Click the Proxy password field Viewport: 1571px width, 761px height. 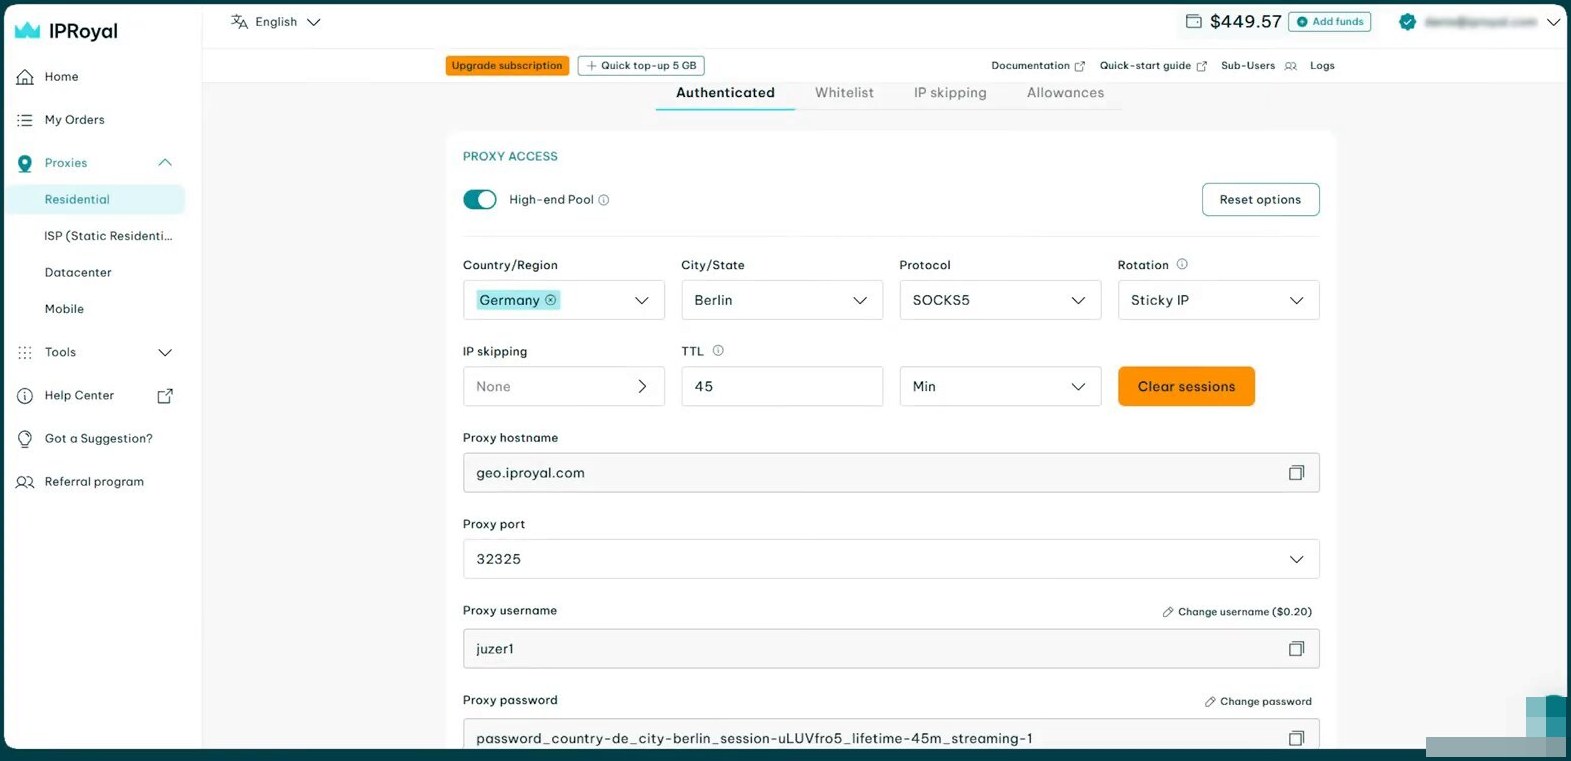point(891,736)
